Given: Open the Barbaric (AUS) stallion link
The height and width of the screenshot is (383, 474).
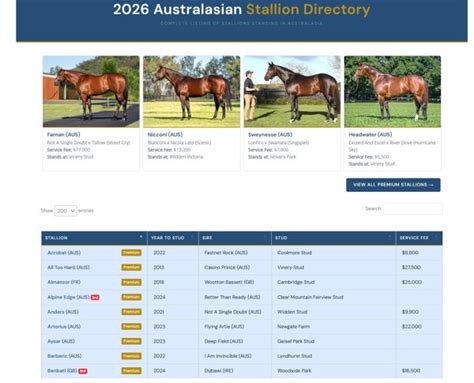Looking at the screenshot, I should tap(64, 356).
